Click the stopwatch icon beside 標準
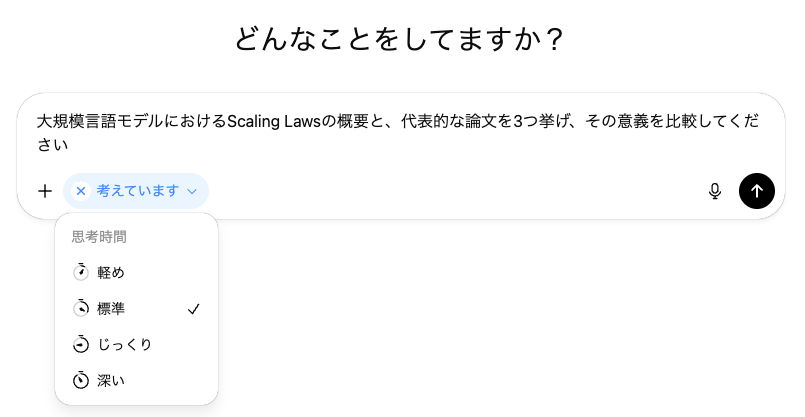The width and height of the screenshot is (805, 417). pyautogui.click(x=81, y=308)
